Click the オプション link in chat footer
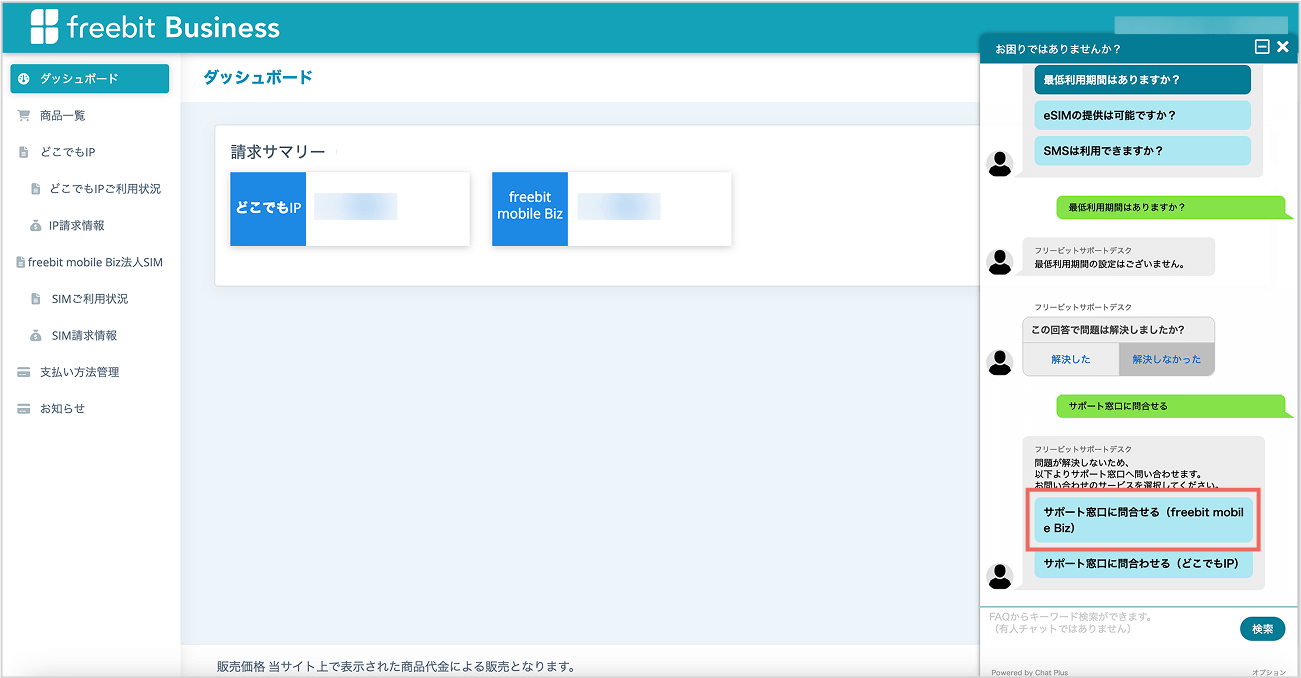 coord(1268,673)
